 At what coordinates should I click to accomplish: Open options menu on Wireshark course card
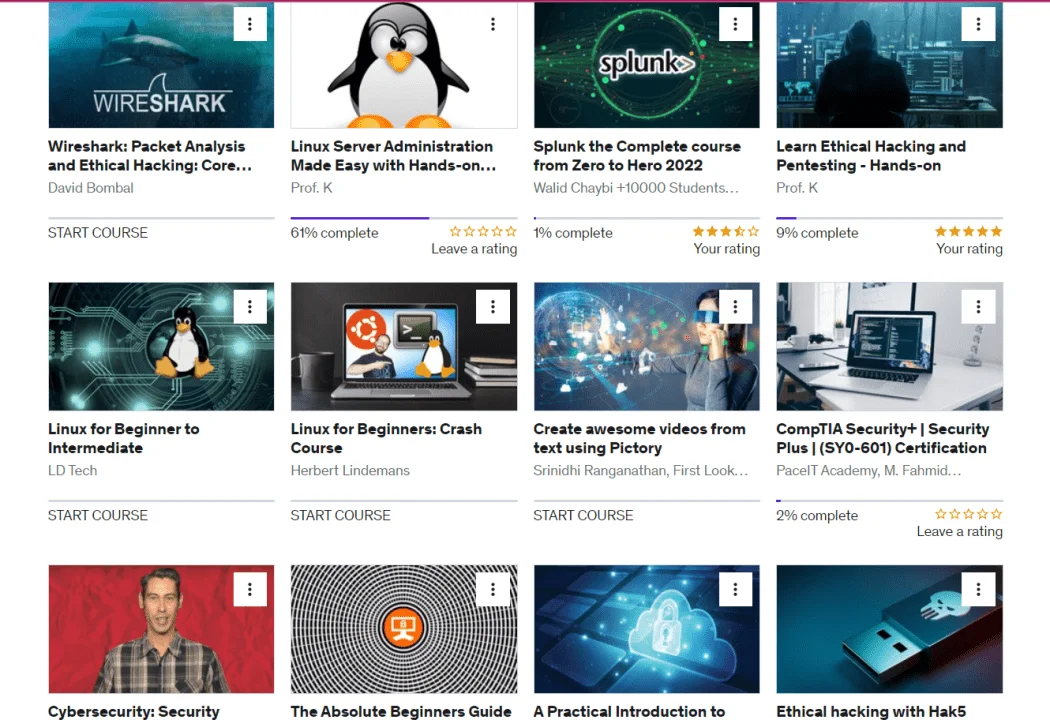[x=250, y=24]
